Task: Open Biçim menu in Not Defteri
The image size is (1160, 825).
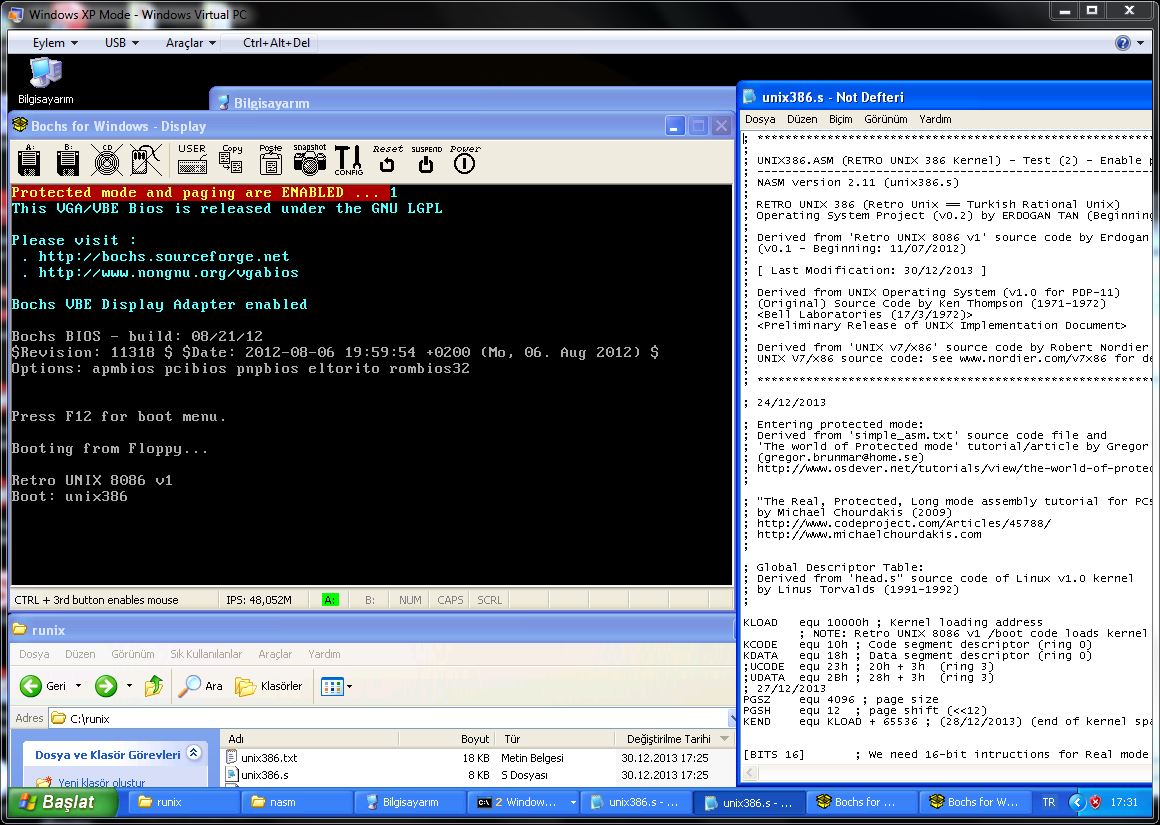Action: coord(840,119)
